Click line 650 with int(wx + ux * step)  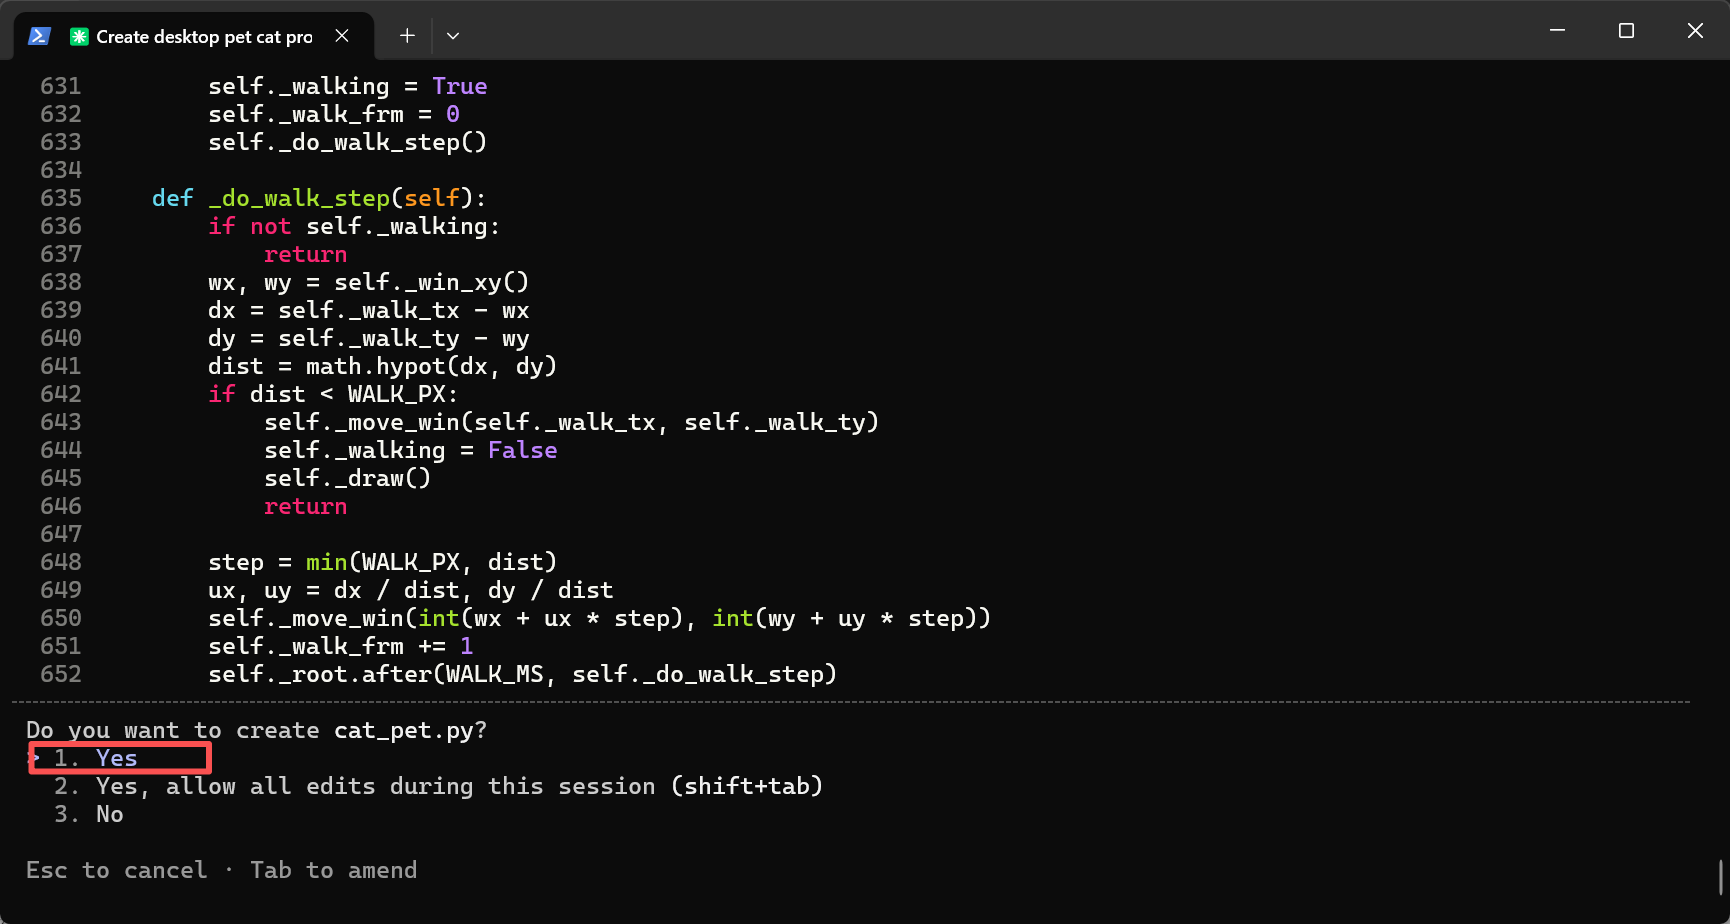[599, 618]
